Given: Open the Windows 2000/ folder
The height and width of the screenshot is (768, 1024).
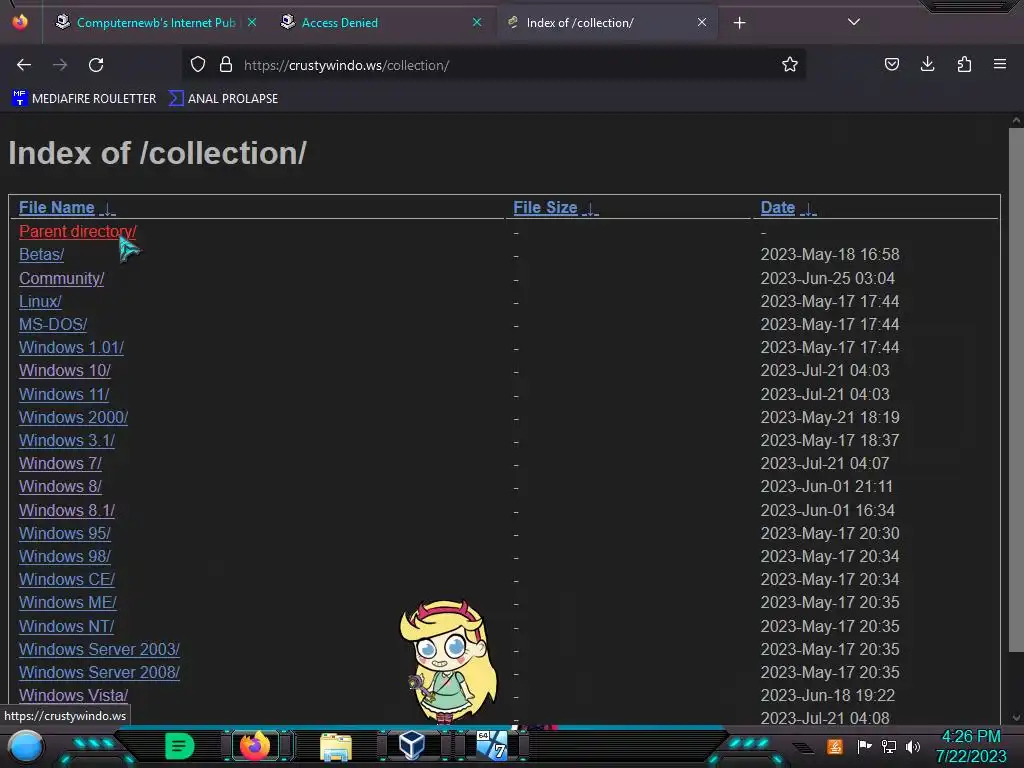Looking at the screenshot, I should pyautogui.click(x=73, y=417).
